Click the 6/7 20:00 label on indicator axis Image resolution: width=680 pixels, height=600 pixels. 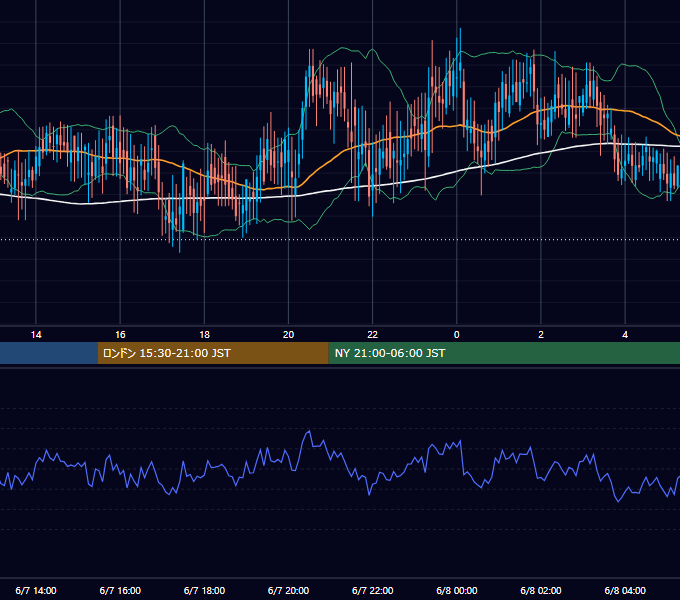[288, 590]
